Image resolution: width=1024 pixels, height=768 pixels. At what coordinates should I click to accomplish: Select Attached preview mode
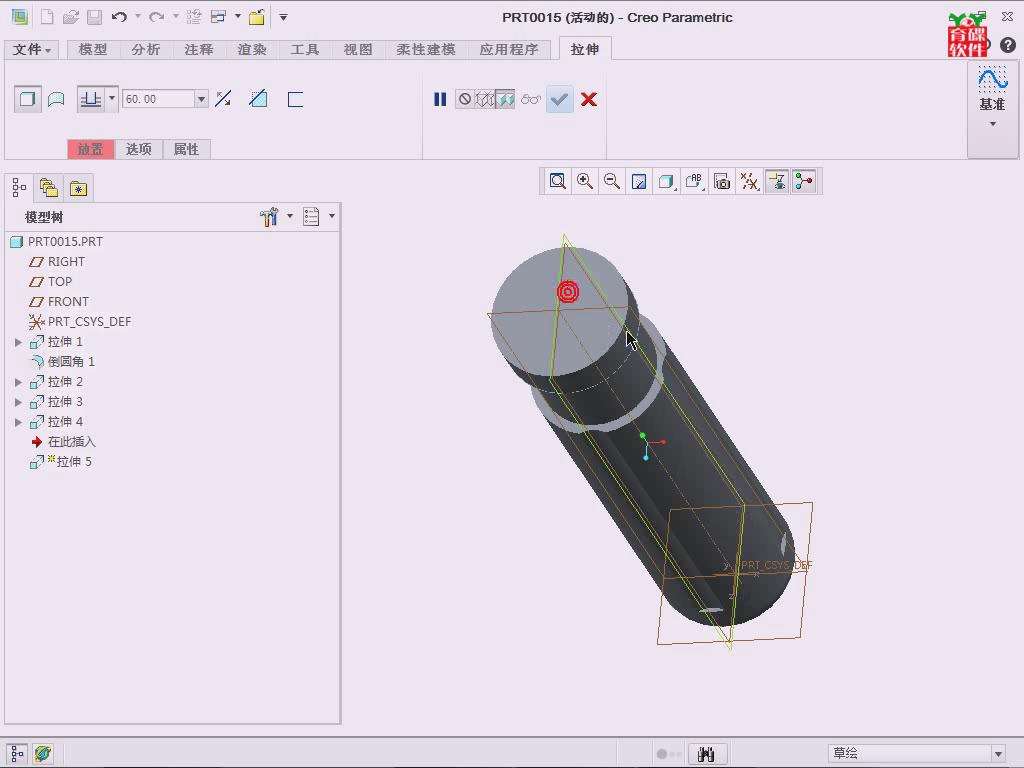click(505, 99)
